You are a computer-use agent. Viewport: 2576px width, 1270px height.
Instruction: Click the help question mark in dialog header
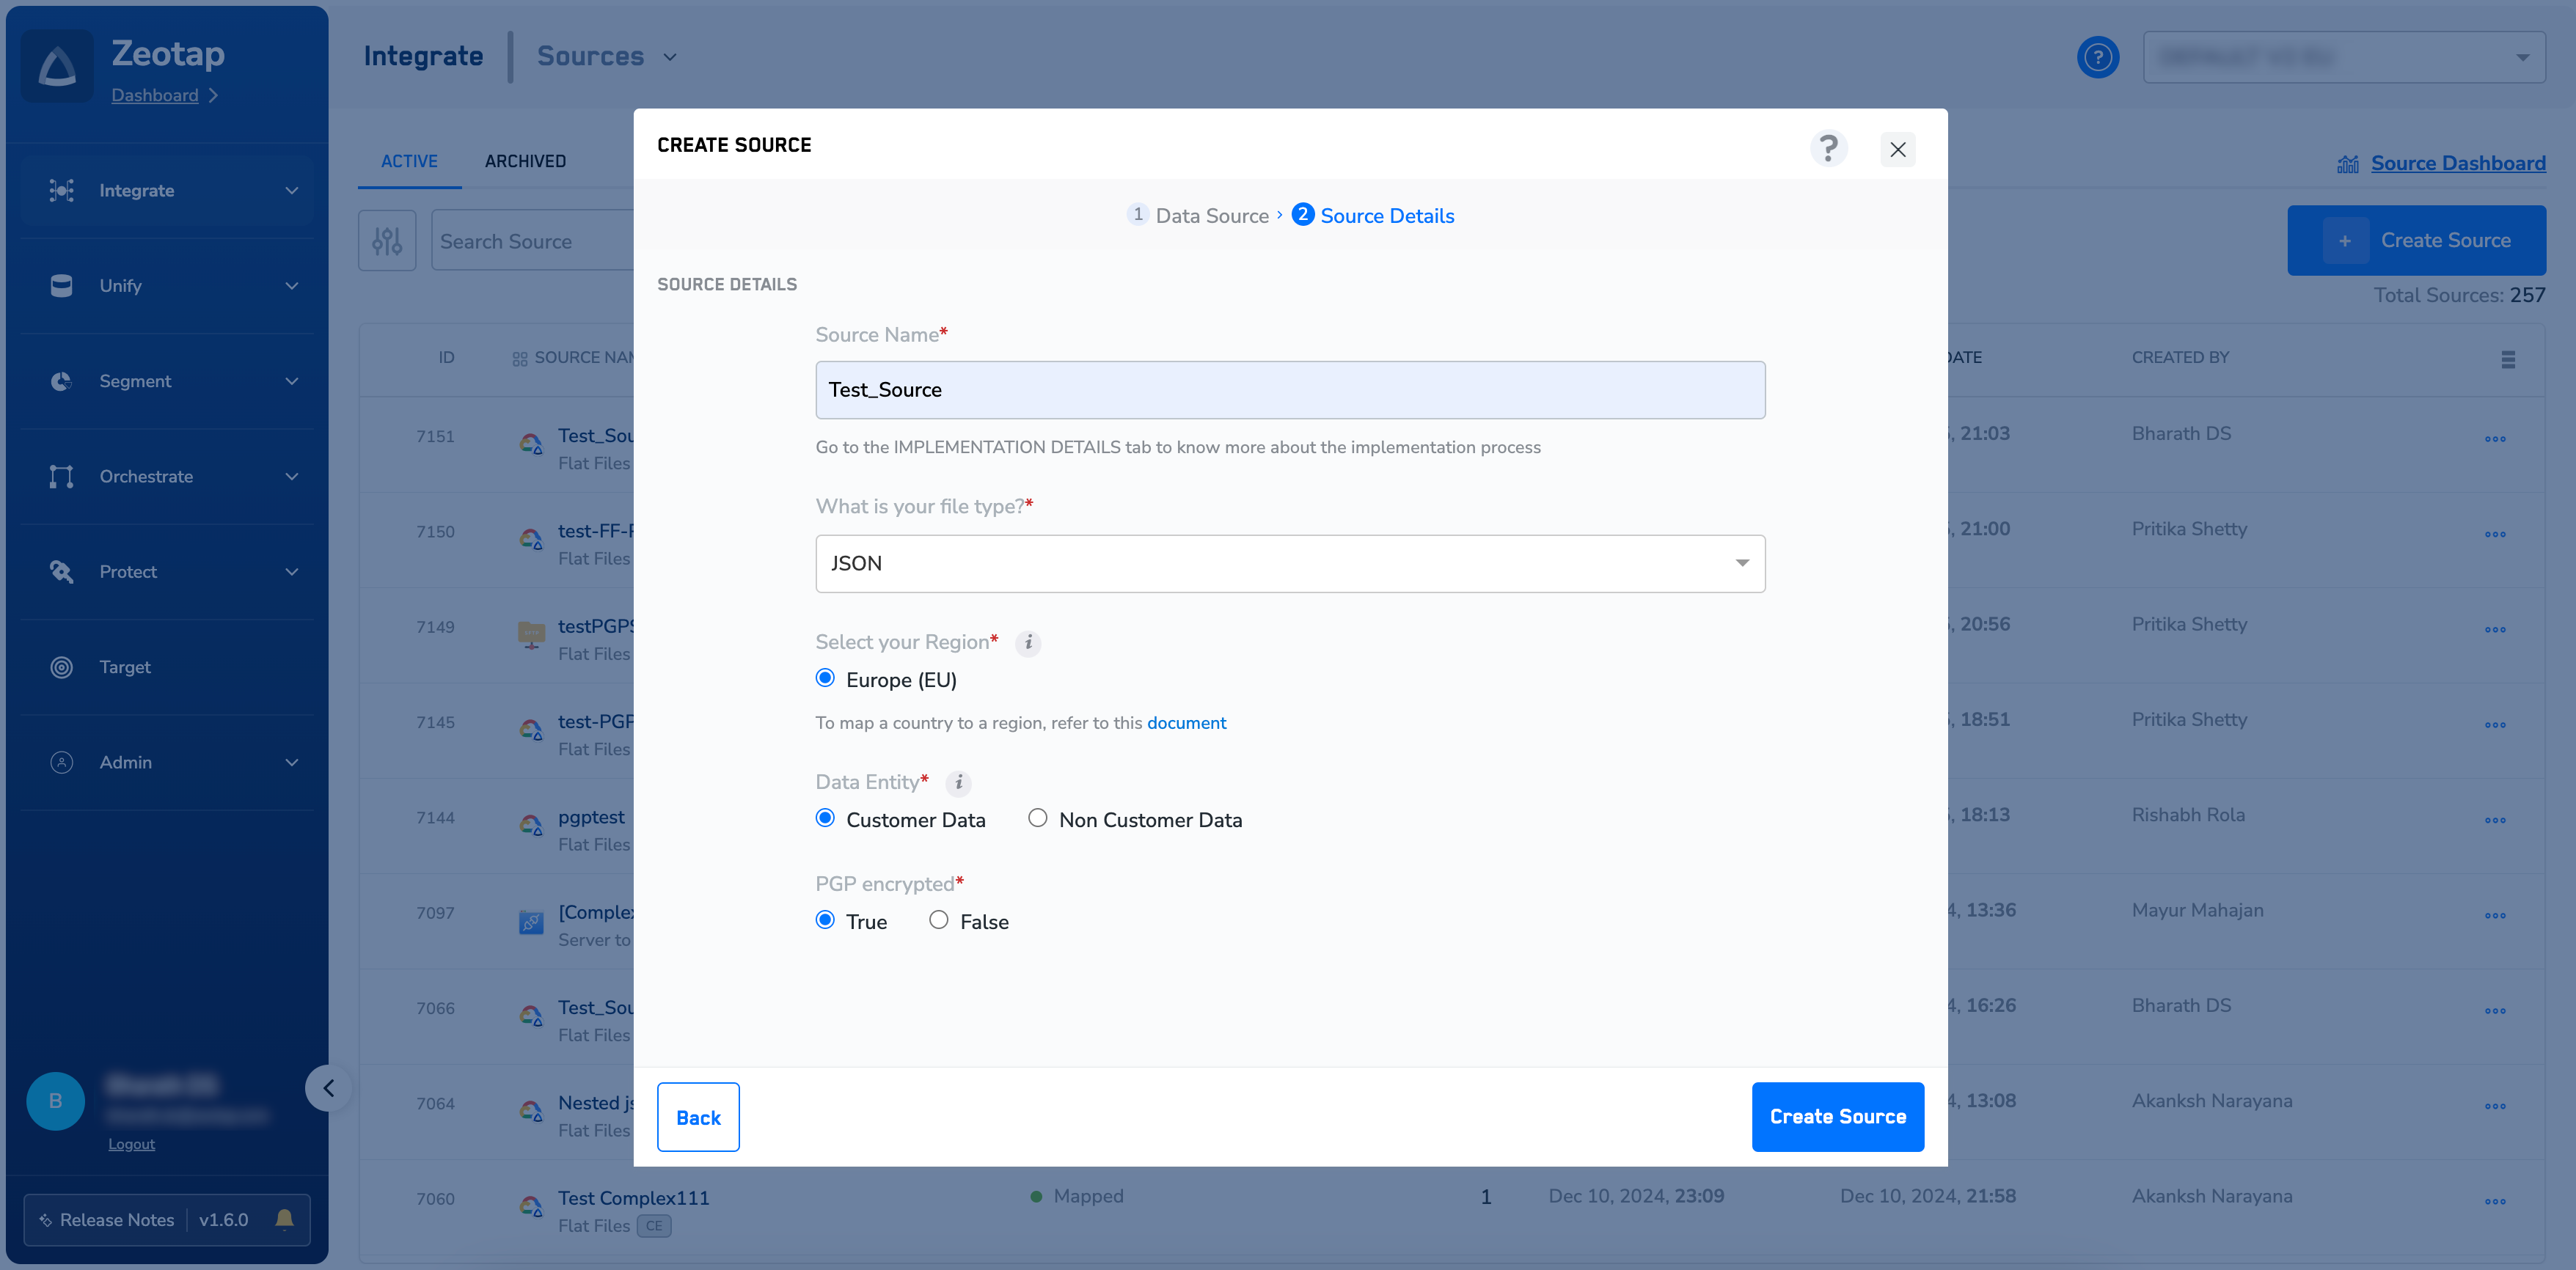tap(1828, 148)
